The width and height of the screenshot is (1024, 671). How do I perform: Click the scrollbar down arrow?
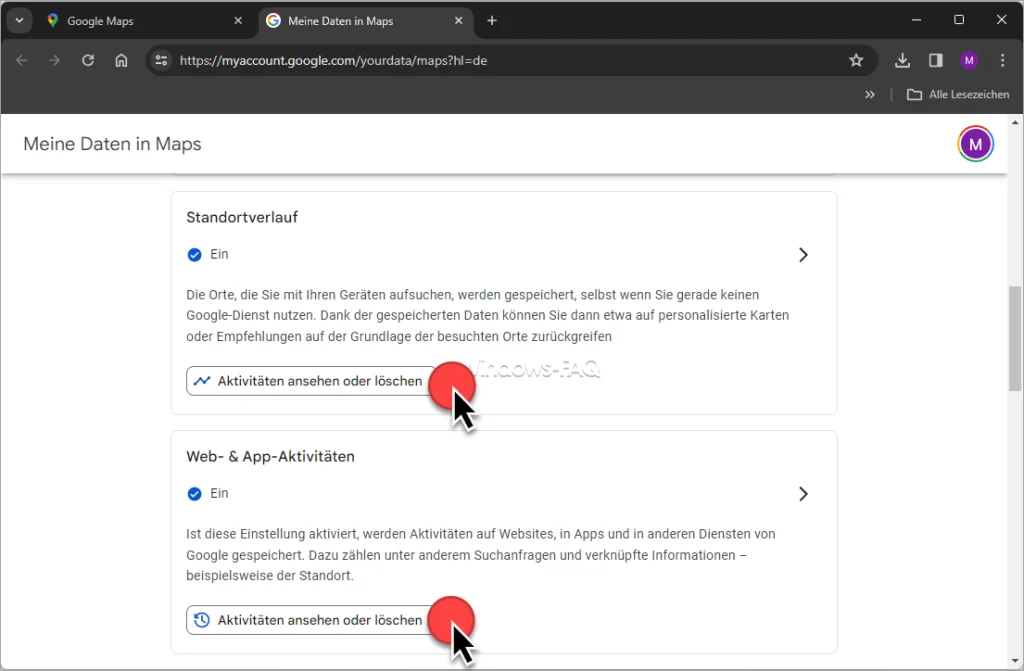1015,661
